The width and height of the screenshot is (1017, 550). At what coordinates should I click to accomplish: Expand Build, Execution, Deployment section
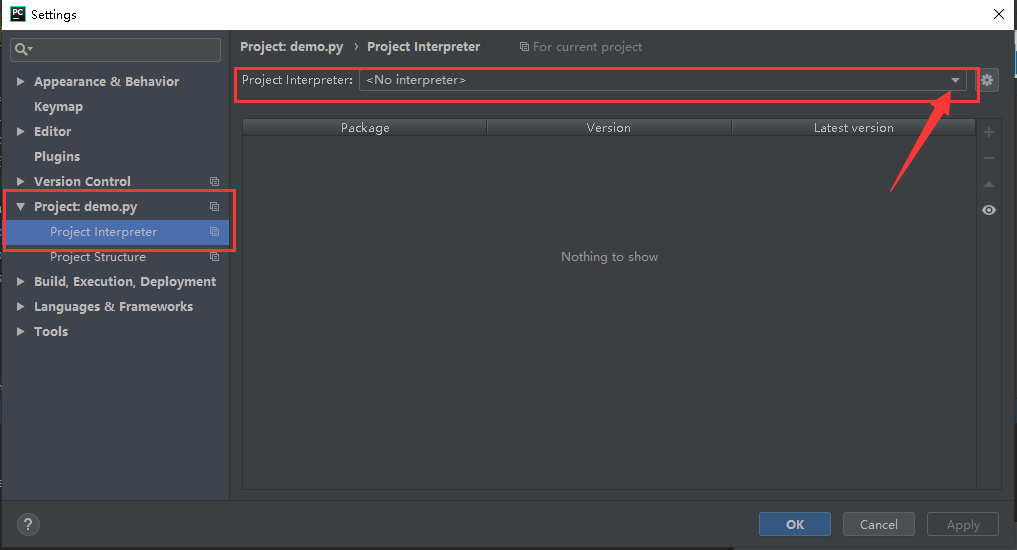[20, 281]
